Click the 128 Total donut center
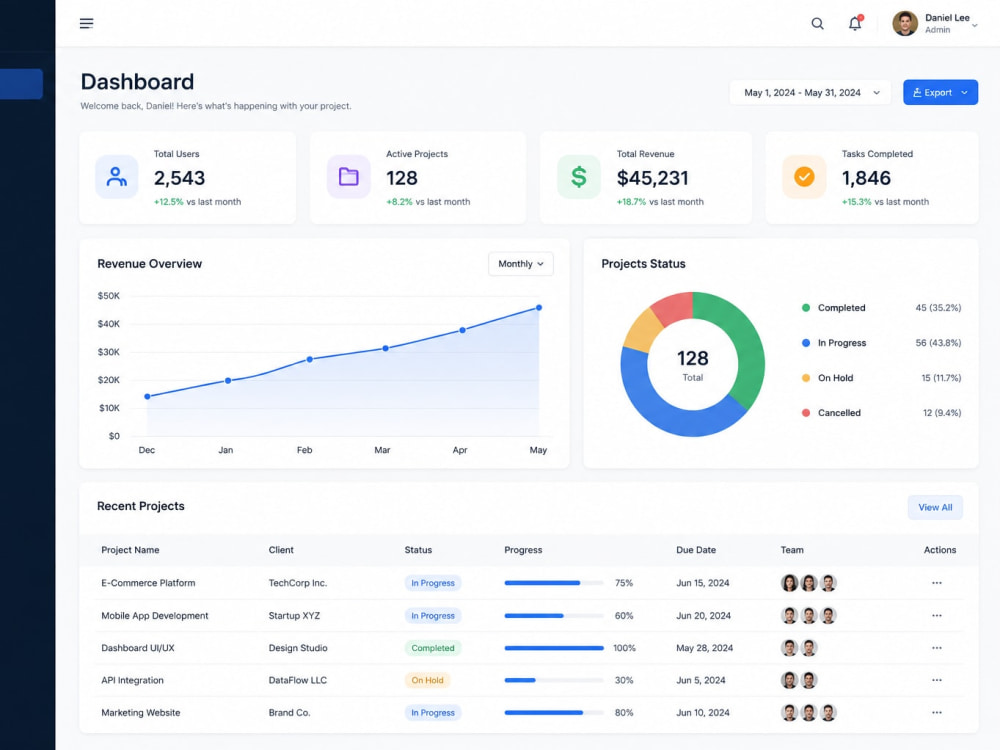Image resolution: width=1000 pixels, height=750 pixels. (693, 365)
